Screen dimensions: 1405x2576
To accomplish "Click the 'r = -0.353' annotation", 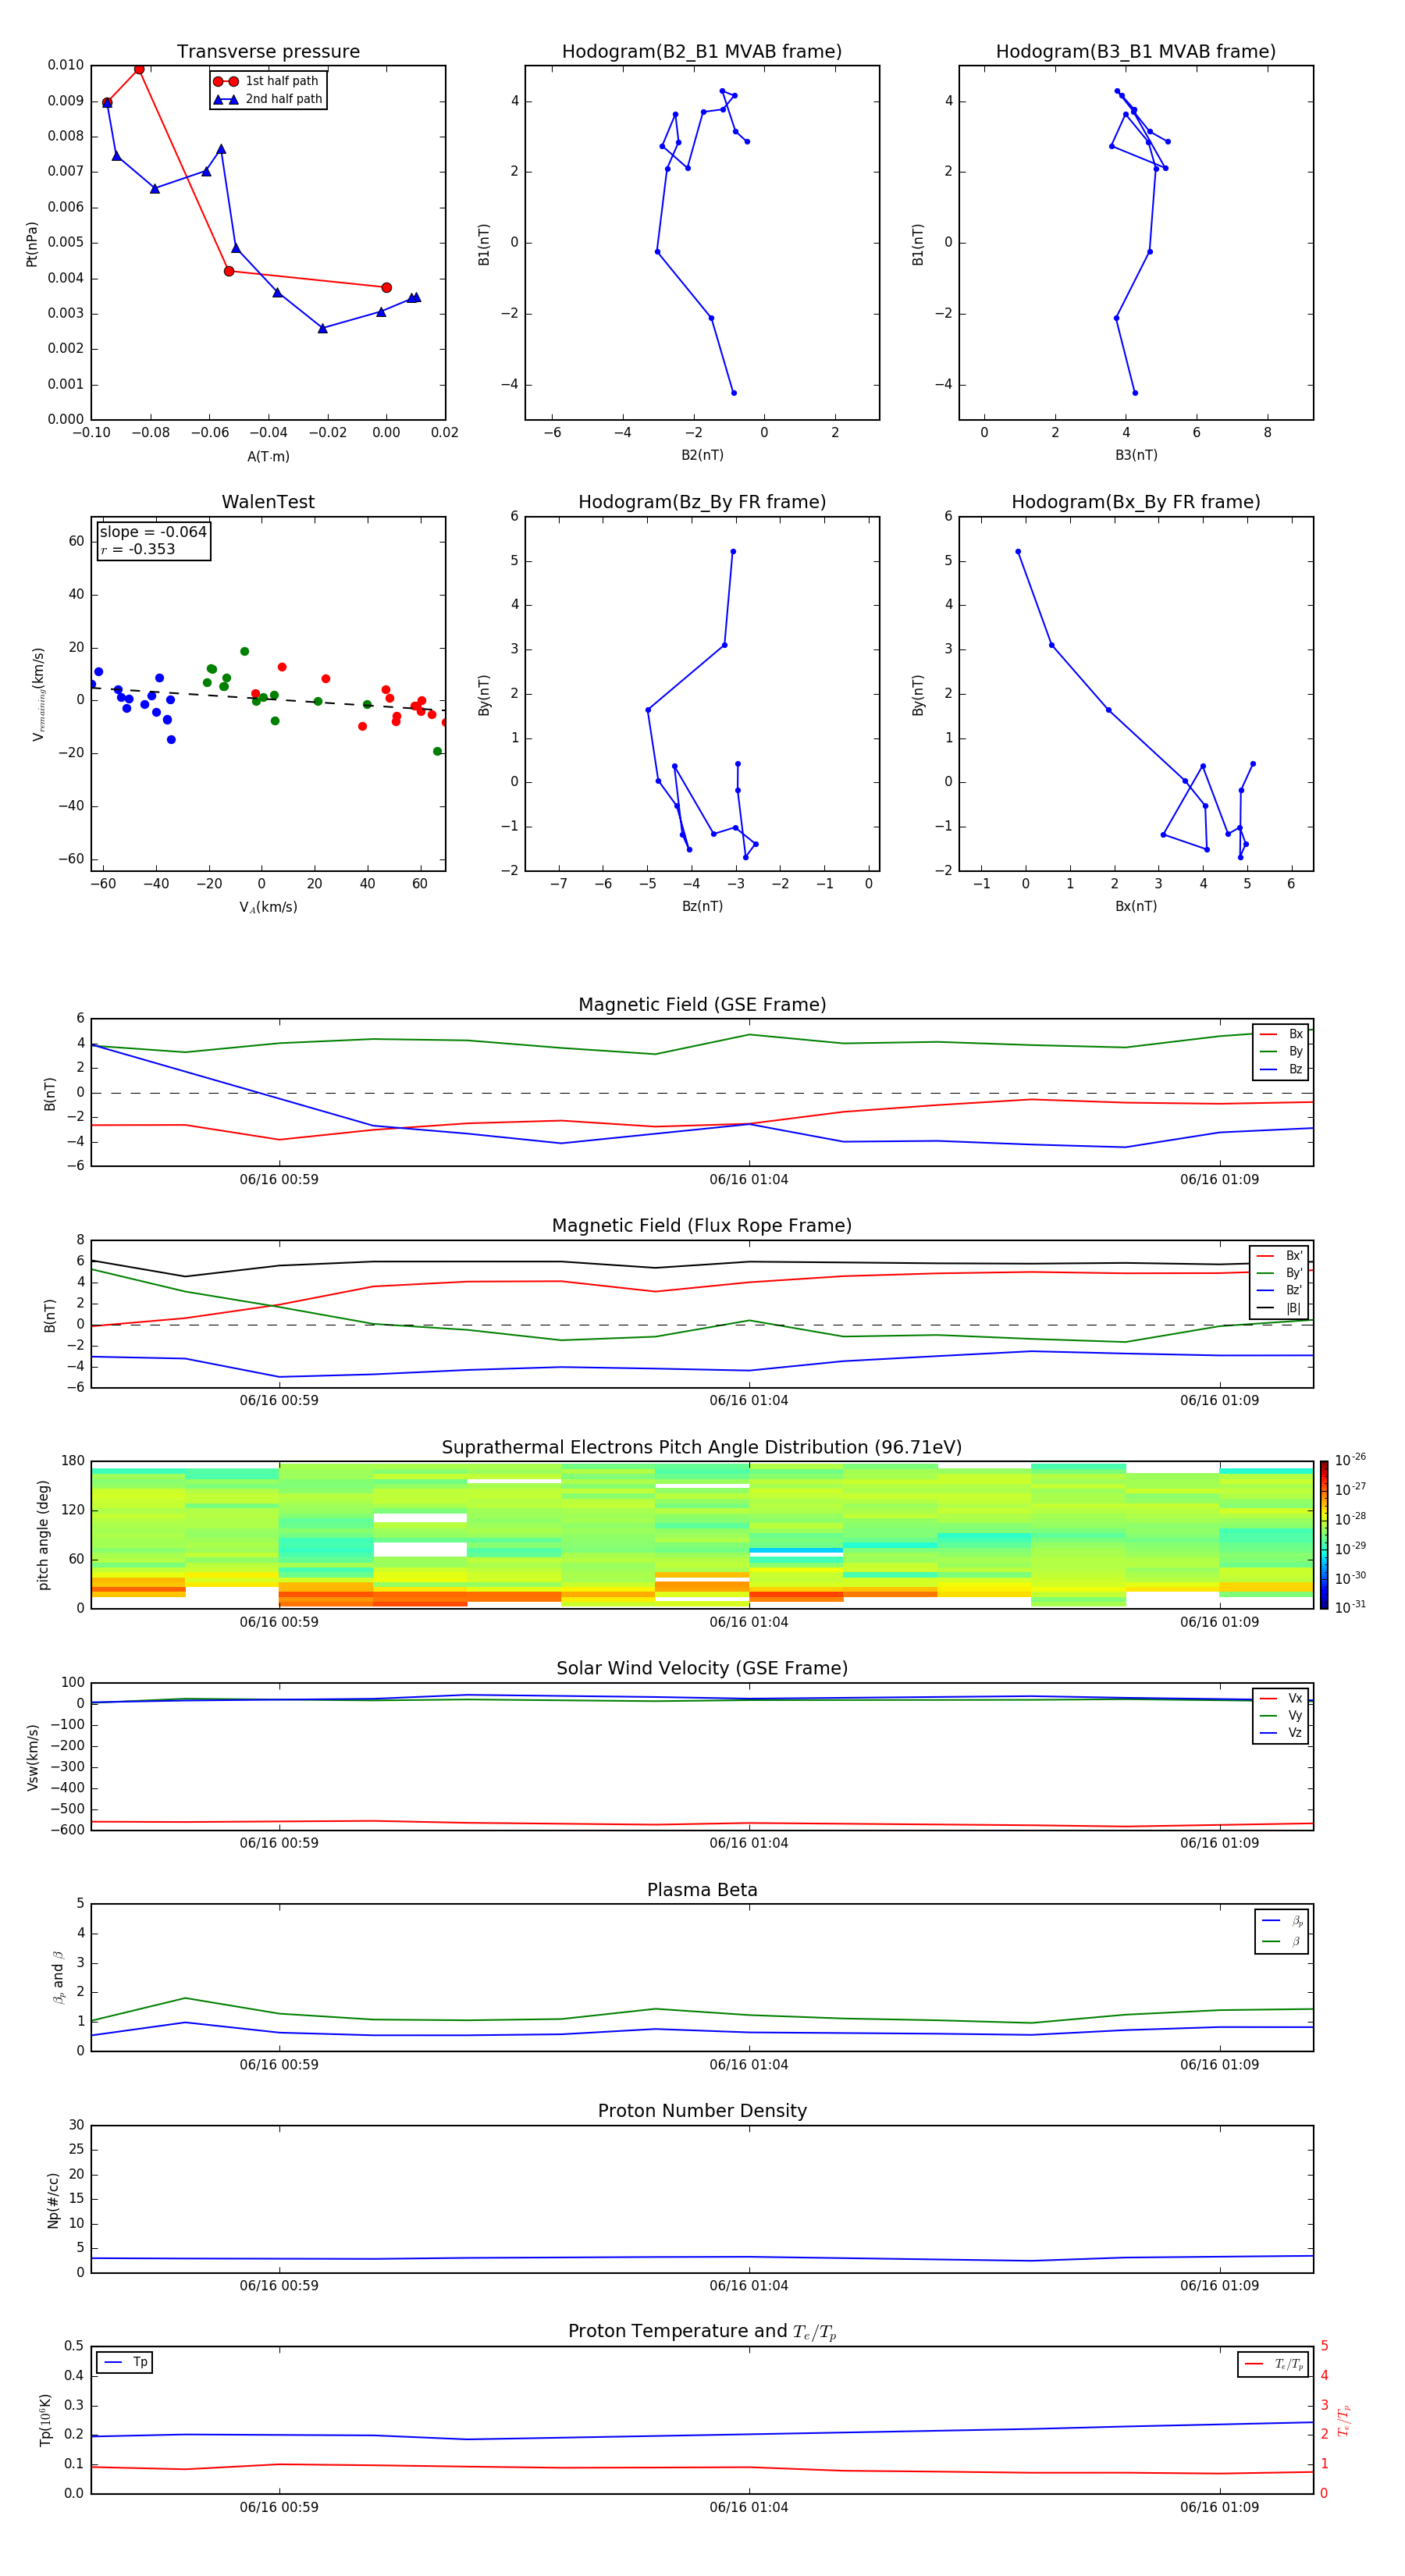I will 138,549.
